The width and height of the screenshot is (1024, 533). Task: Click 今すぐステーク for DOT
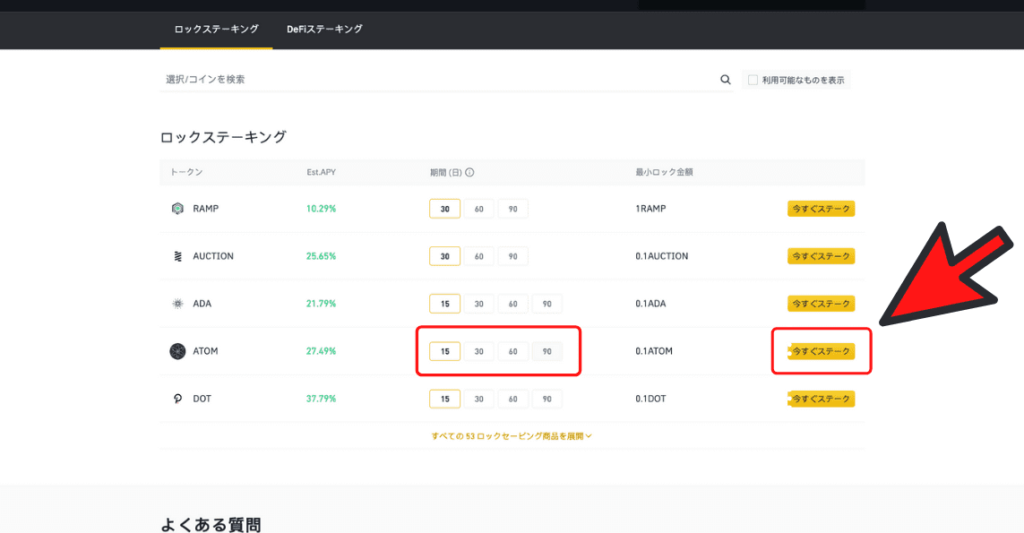click(x=821, y=399)
